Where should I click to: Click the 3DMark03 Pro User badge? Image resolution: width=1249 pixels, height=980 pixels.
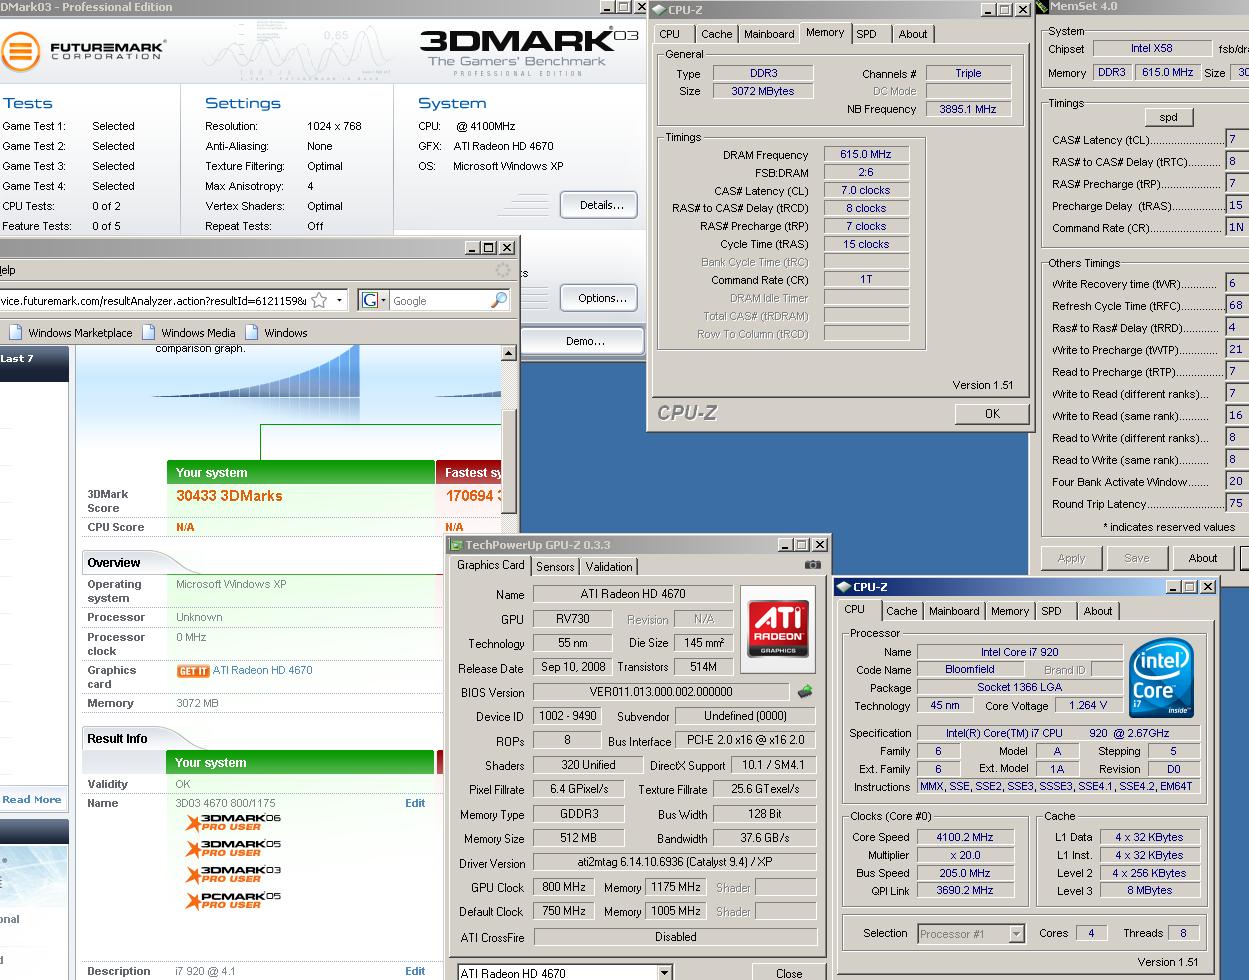point(233,875)
